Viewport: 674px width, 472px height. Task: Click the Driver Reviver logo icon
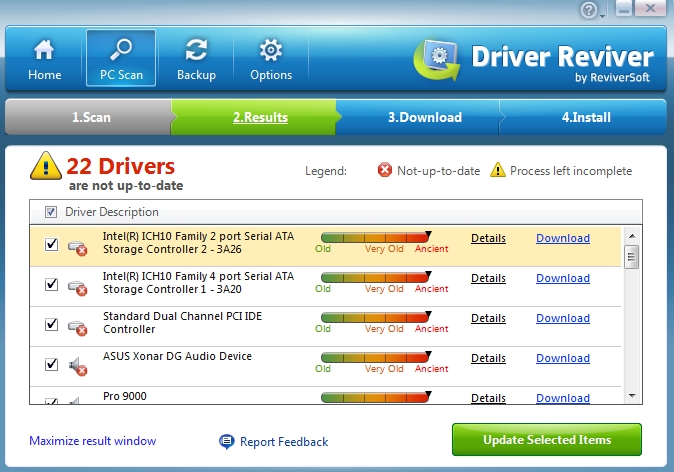click(x=437, y=60)
